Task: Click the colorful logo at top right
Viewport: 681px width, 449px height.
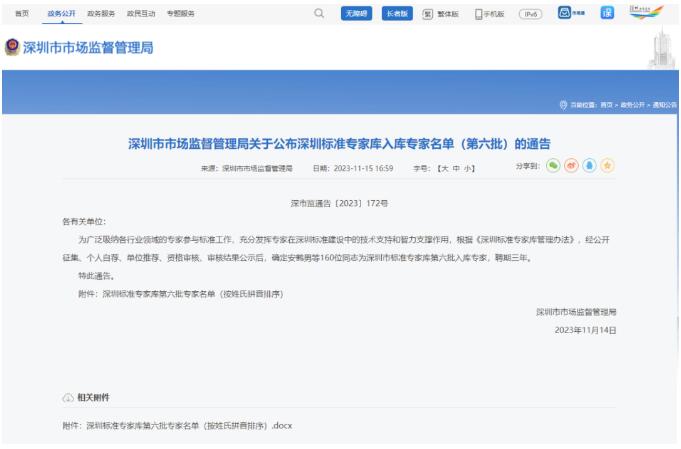Action: click(646, 12)
